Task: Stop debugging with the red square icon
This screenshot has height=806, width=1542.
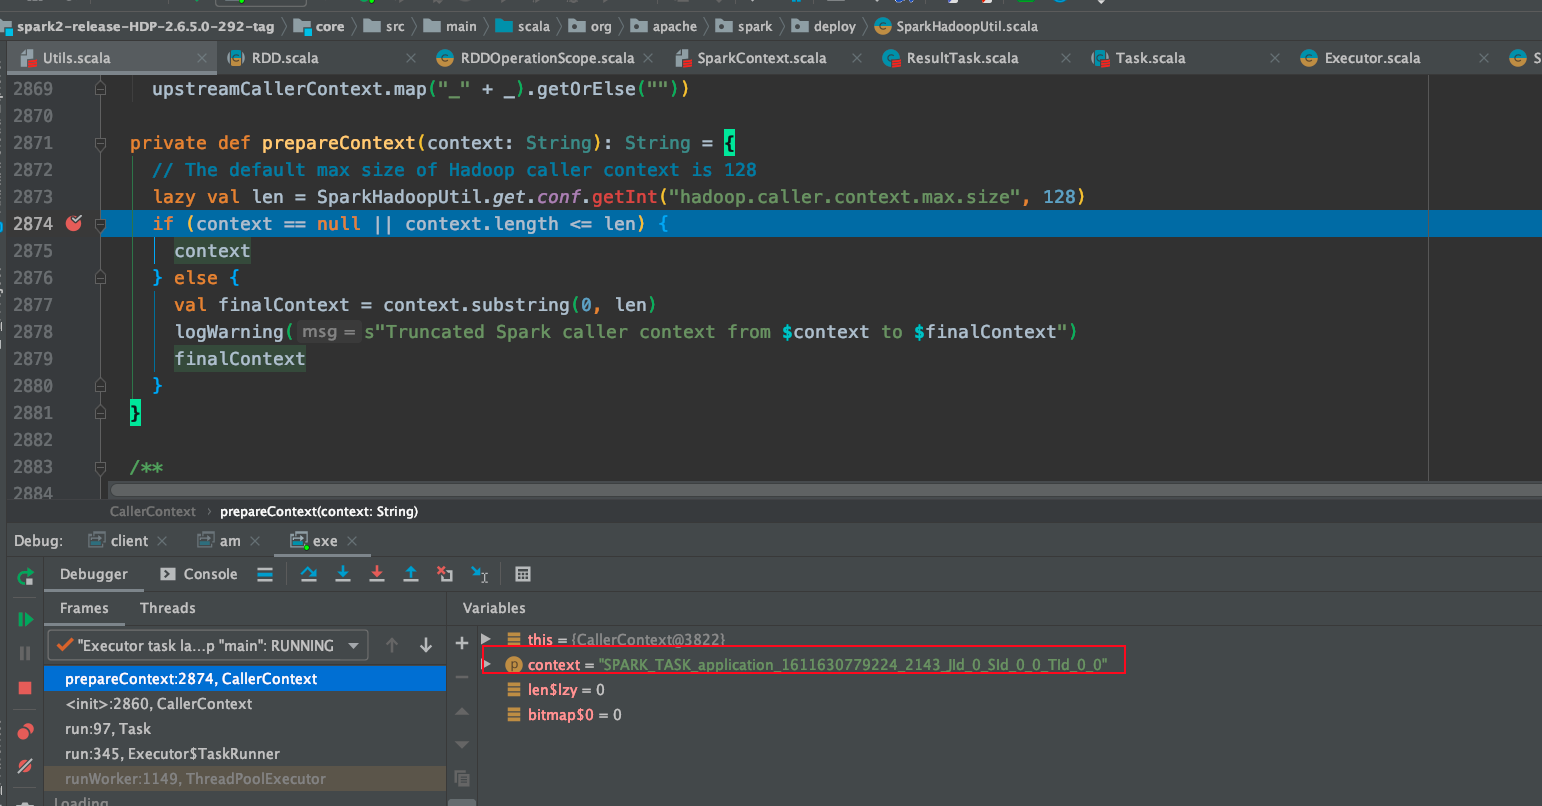Action: point(25,688)
